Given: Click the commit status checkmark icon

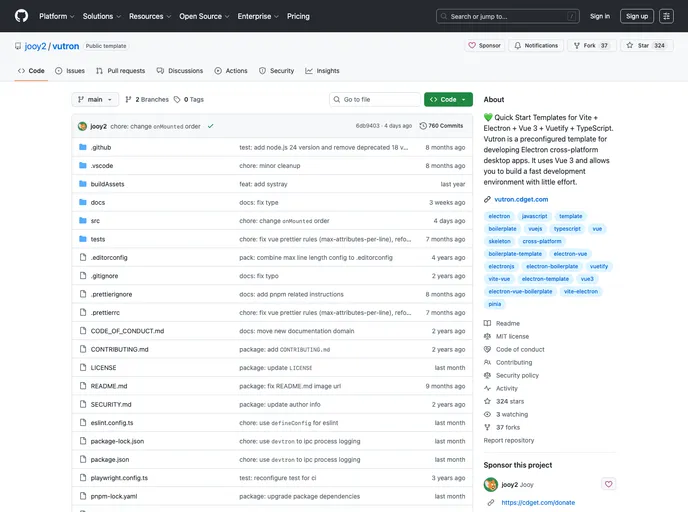Looking at the screenshot, I should pos(211,126).
